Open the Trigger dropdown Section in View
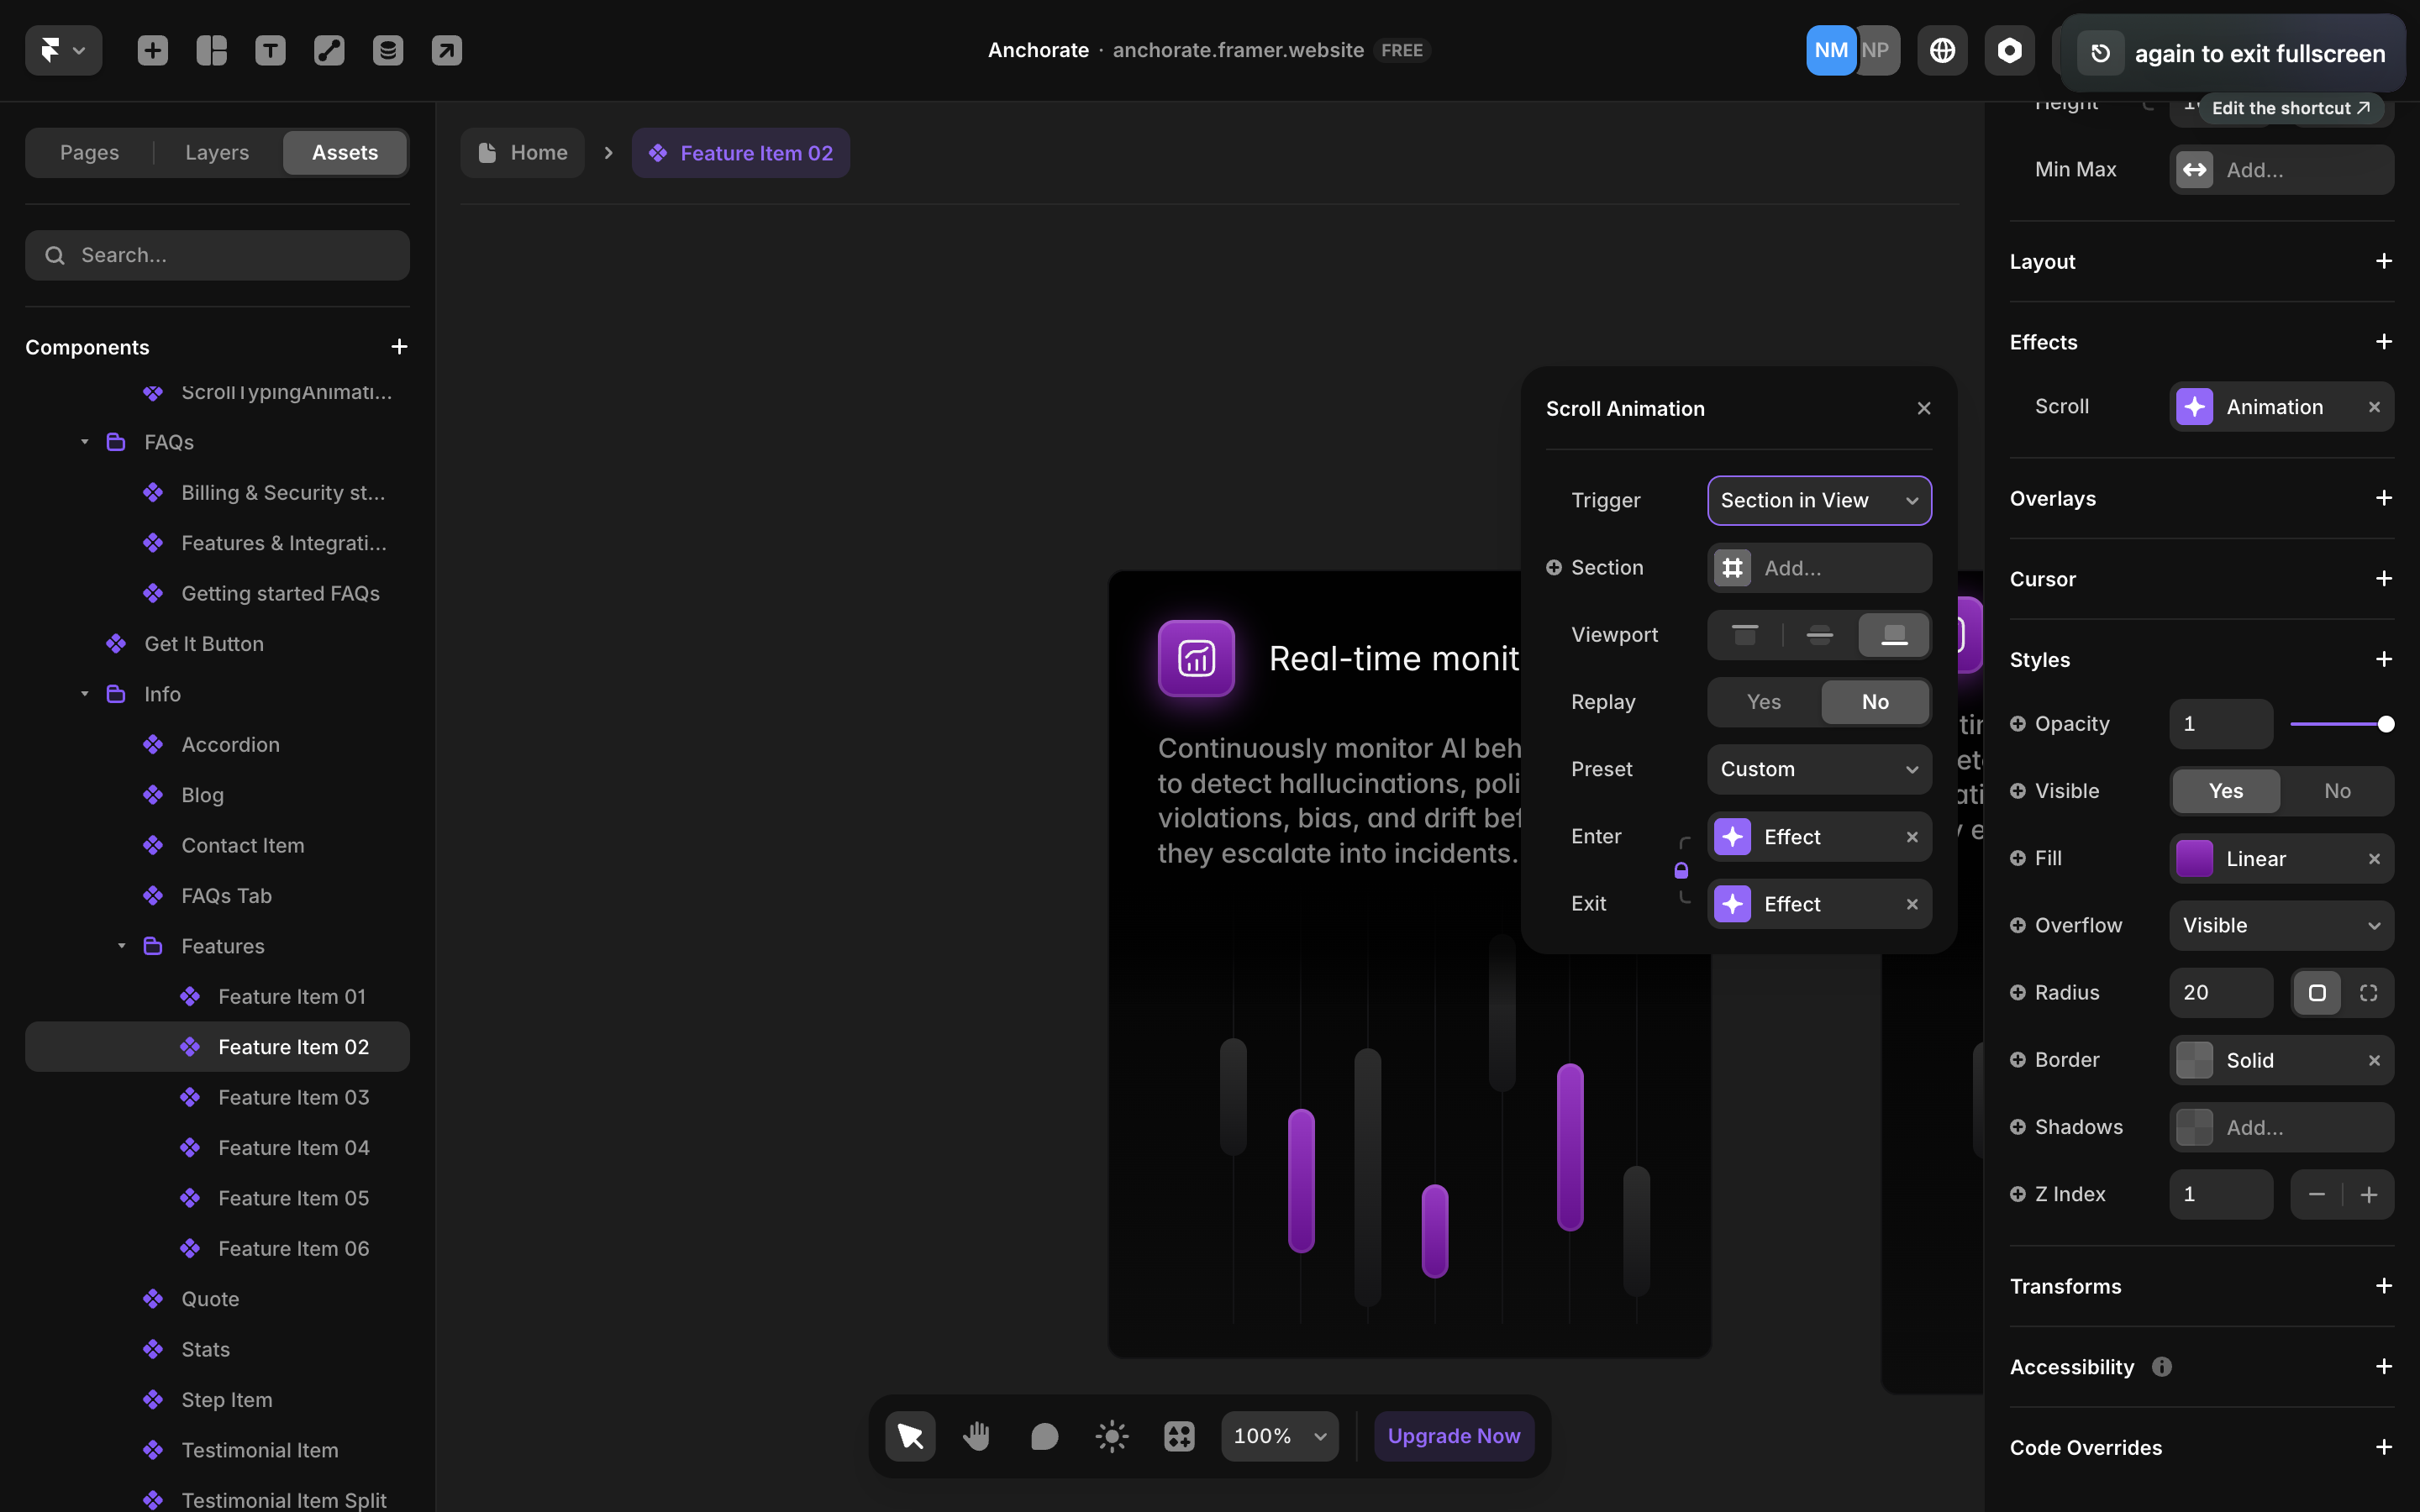This screenshot has height=1512, width=2420. click(x=1818, y=500)
